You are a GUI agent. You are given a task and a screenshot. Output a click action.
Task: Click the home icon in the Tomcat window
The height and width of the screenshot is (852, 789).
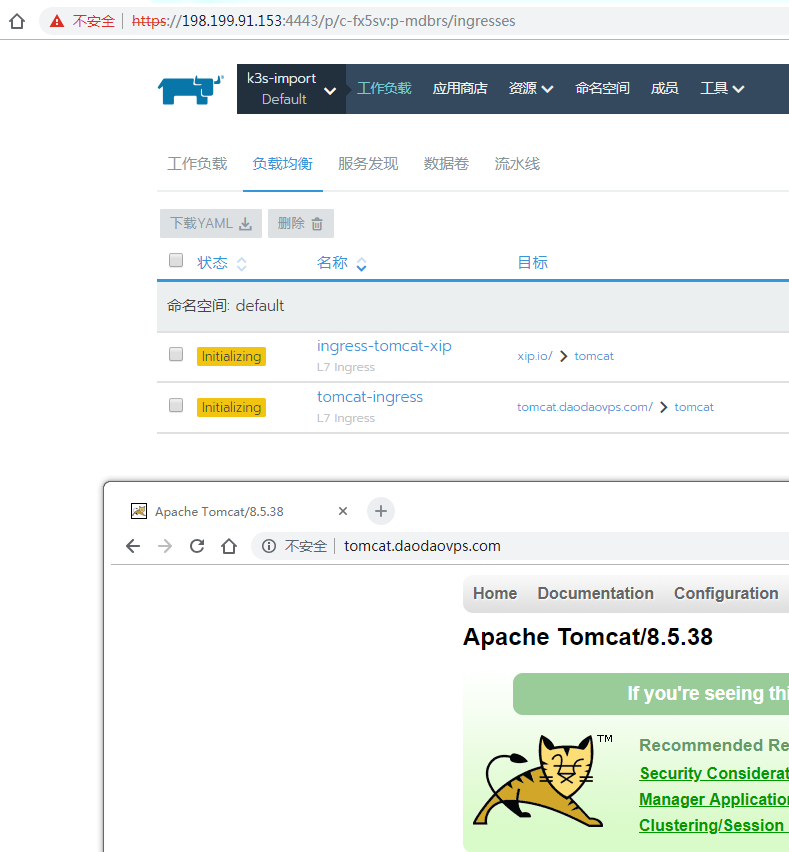tap(229, 546)
